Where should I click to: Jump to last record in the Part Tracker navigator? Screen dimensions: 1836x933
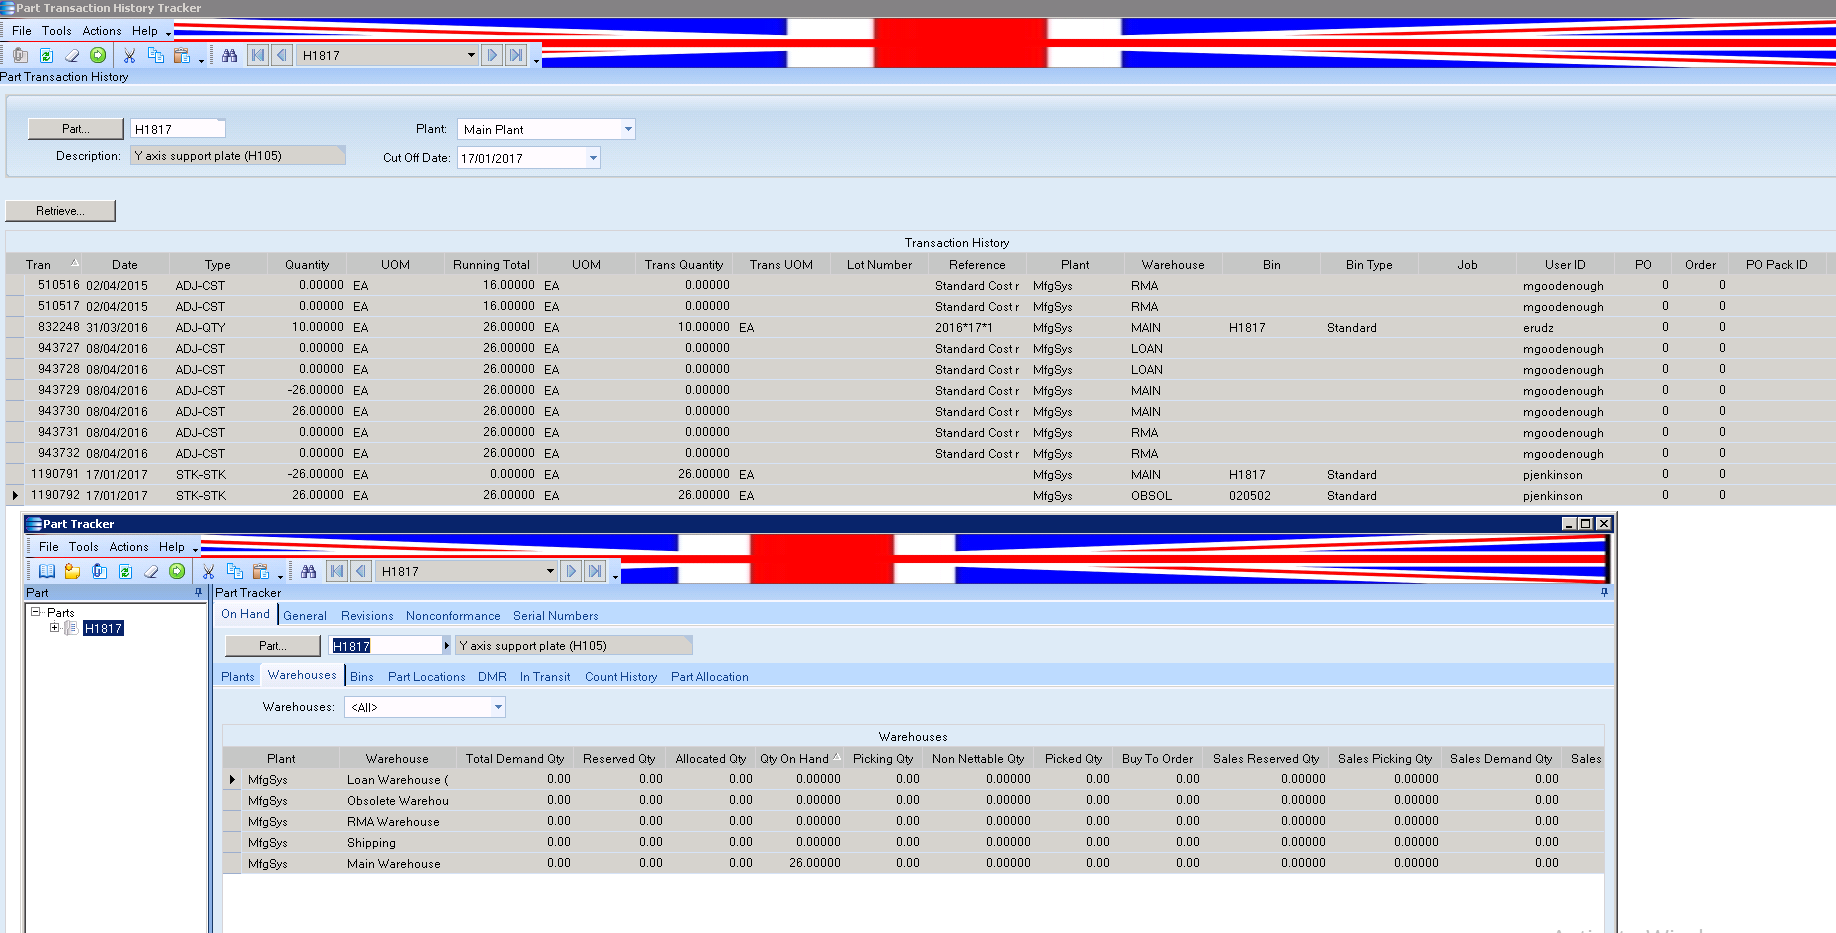(595, 572)
